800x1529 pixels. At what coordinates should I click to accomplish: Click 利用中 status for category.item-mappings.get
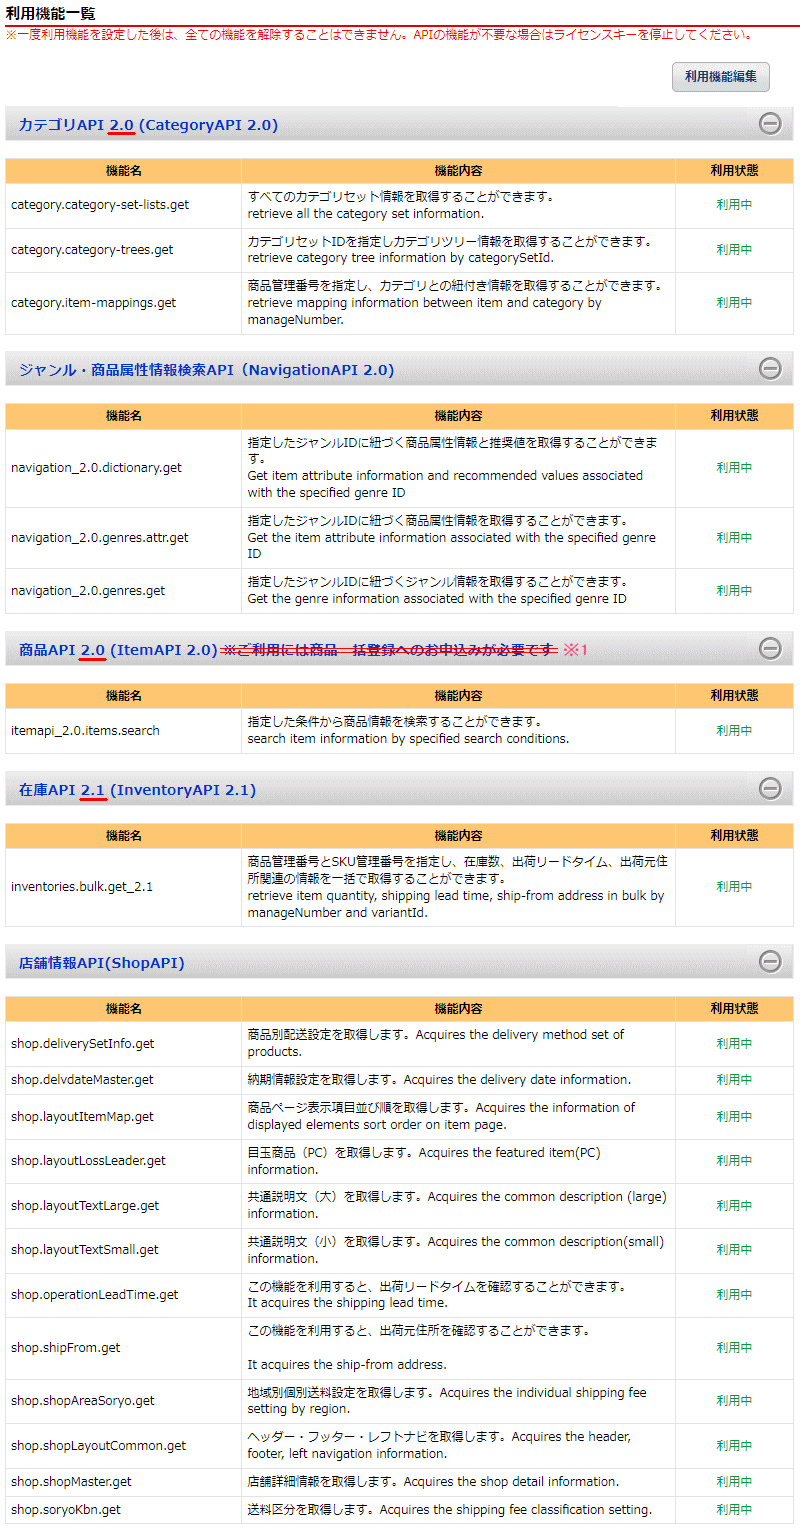coord(734,303)
